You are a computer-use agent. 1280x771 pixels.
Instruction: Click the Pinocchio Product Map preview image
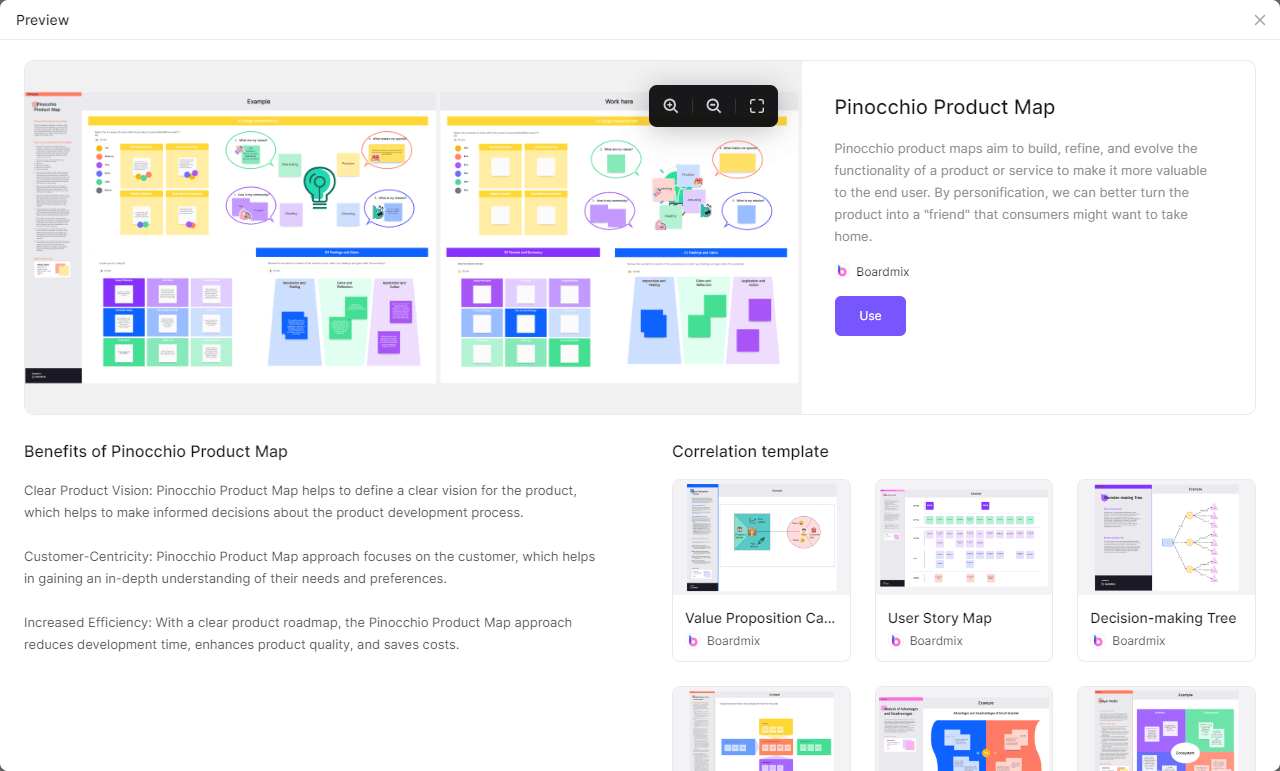point(413,237)
